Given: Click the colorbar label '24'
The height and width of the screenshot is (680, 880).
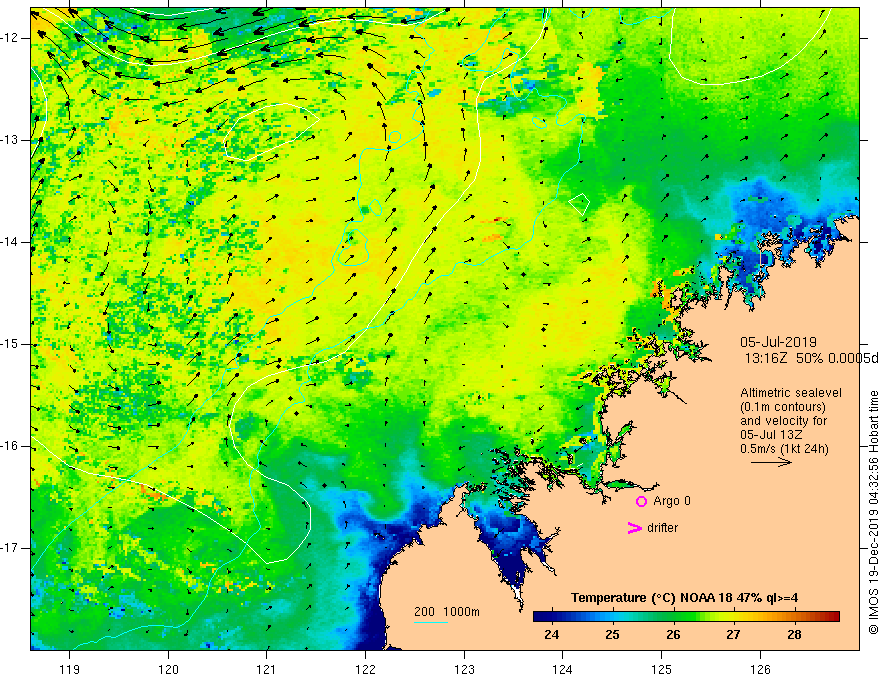Looking at the screenshot, I should point(552,635).
